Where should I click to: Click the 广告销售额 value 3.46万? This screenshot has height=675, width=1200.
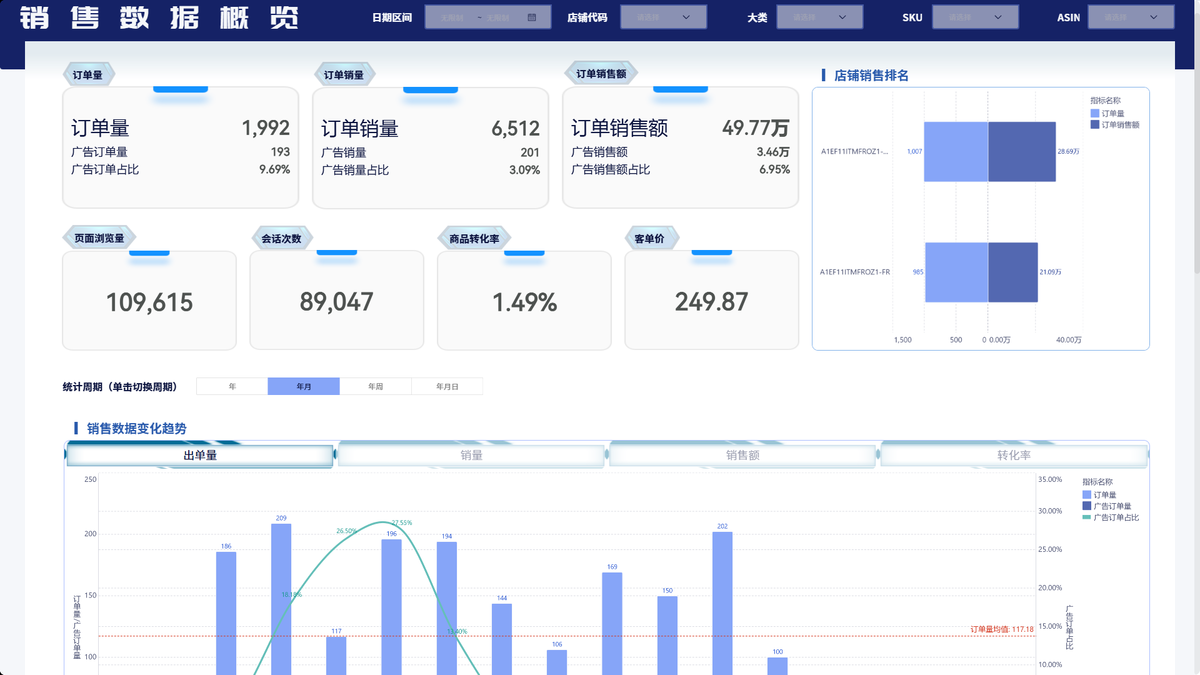[x=773, y=152]
